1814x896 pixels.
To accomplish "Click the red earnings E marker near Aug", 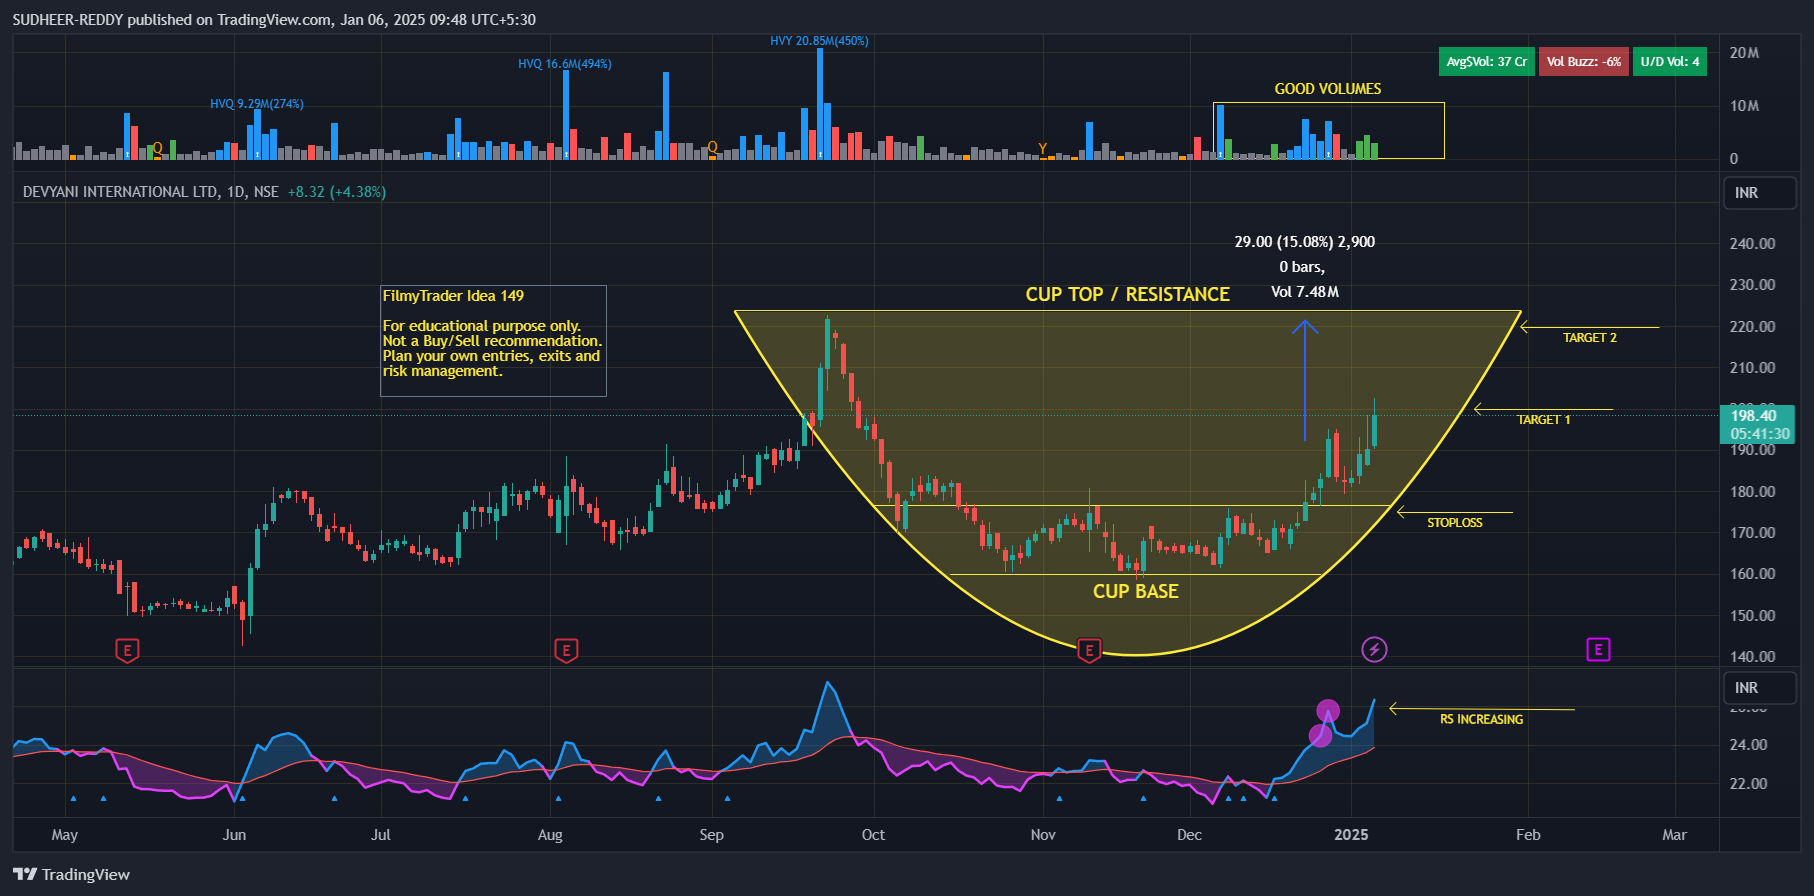I will pyautogui.click(x=566, y=651).
